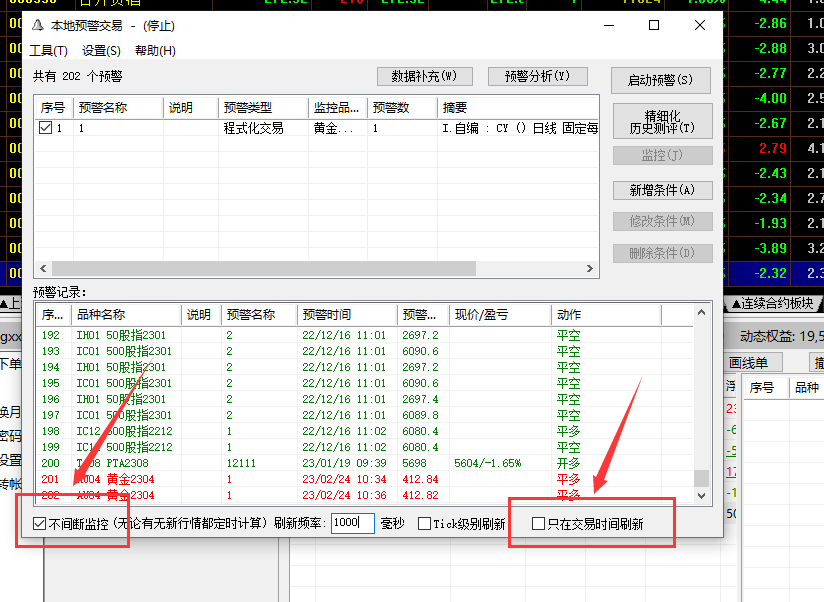Click 新增条件(A) to add a condition
This screenshot has height=602, width=824.
point(662,190)
